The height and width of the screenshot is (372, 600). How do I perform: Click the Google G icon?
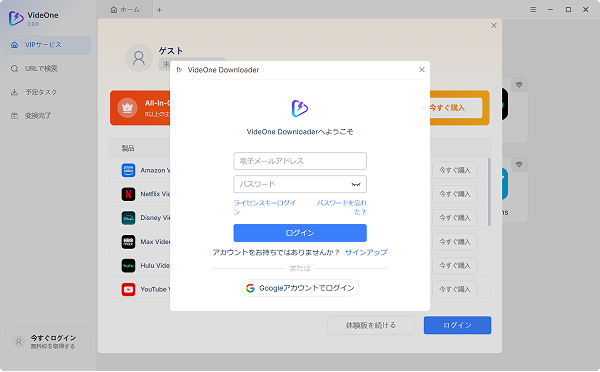click(x=250, y=288)
